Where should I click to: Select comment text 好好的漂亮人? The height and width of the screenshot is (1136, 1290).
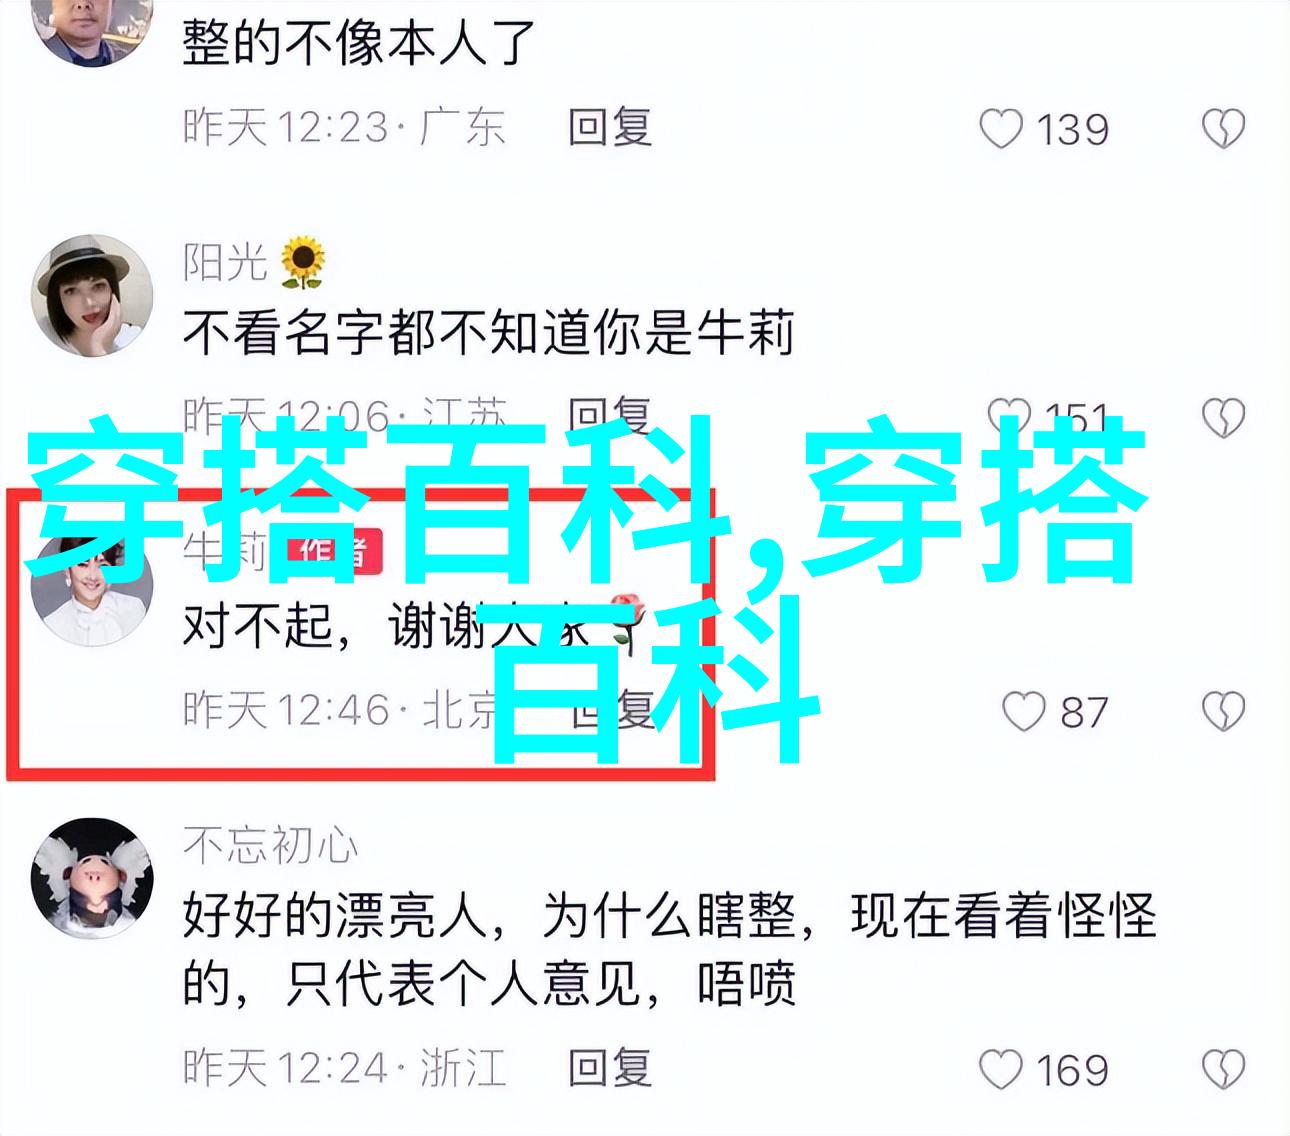[335, 916]
